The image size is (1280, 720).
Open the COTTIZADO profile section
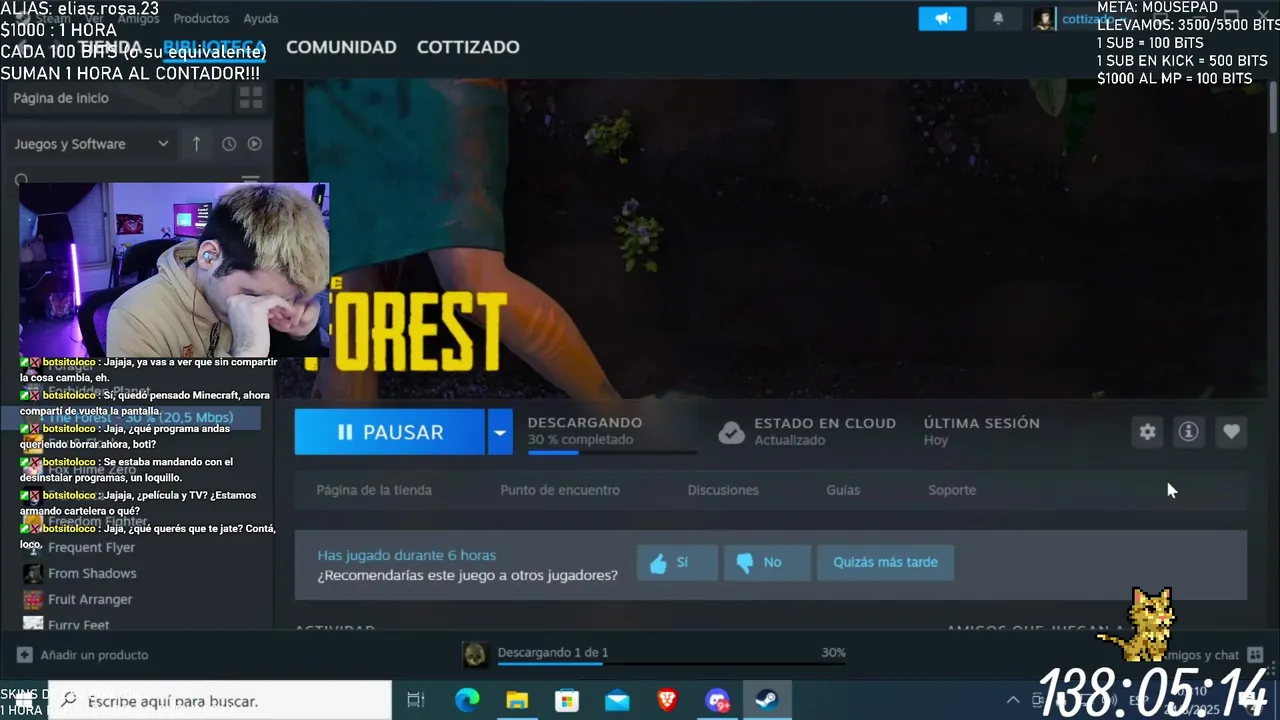click(468, 47)
